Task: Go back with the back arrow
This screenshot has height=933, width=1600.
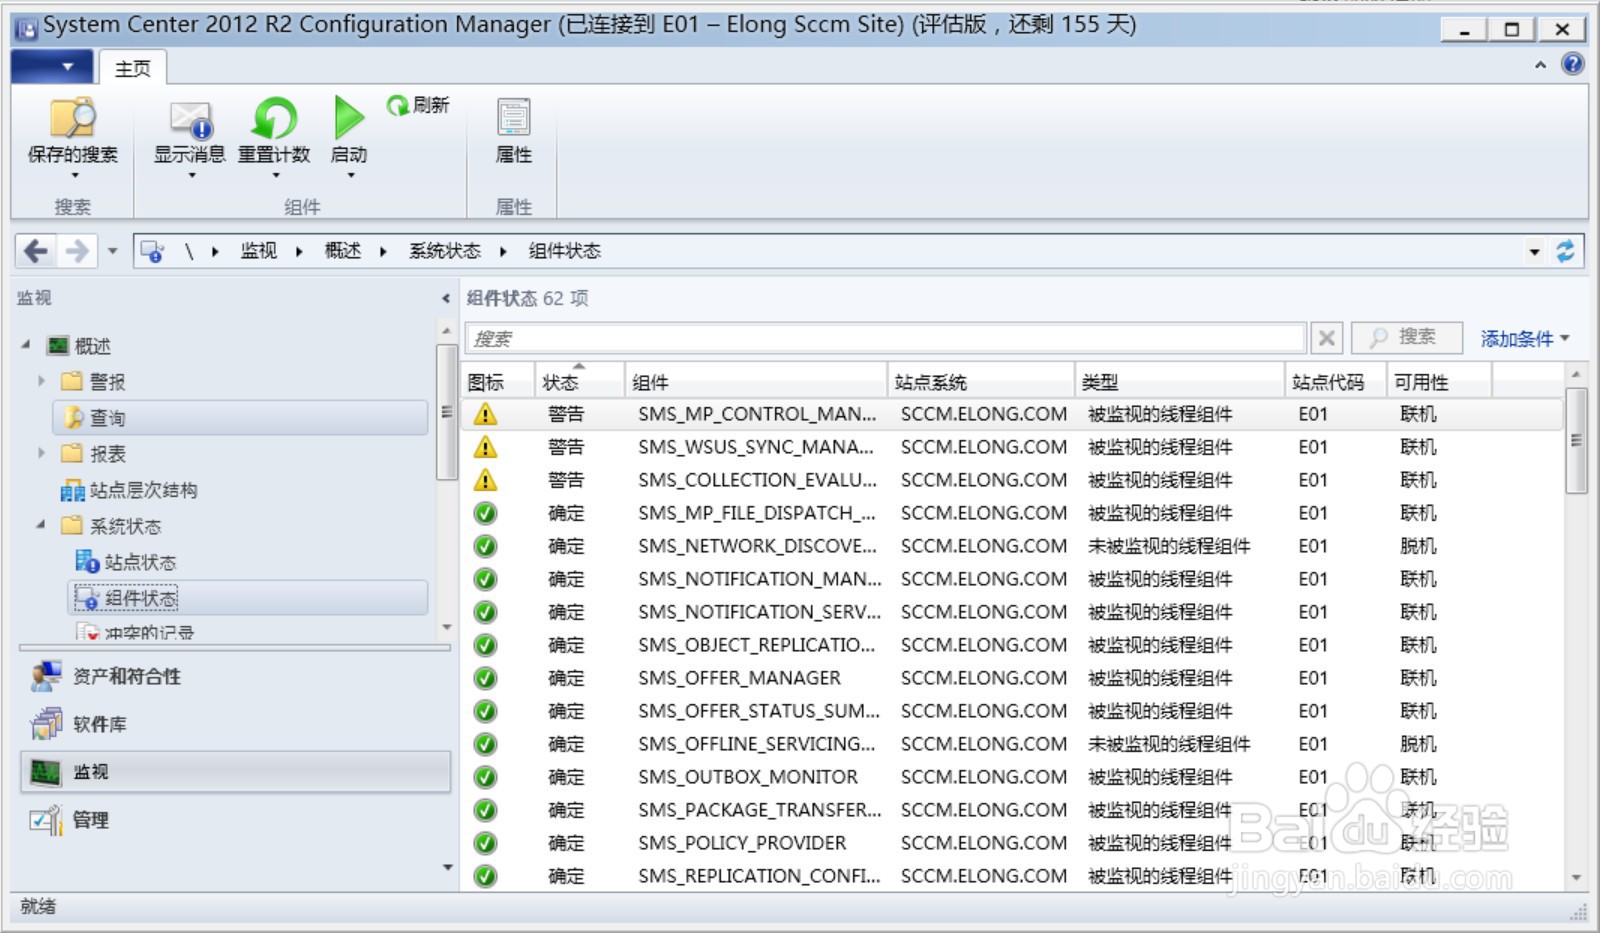Action: click(x=35, y=251)
